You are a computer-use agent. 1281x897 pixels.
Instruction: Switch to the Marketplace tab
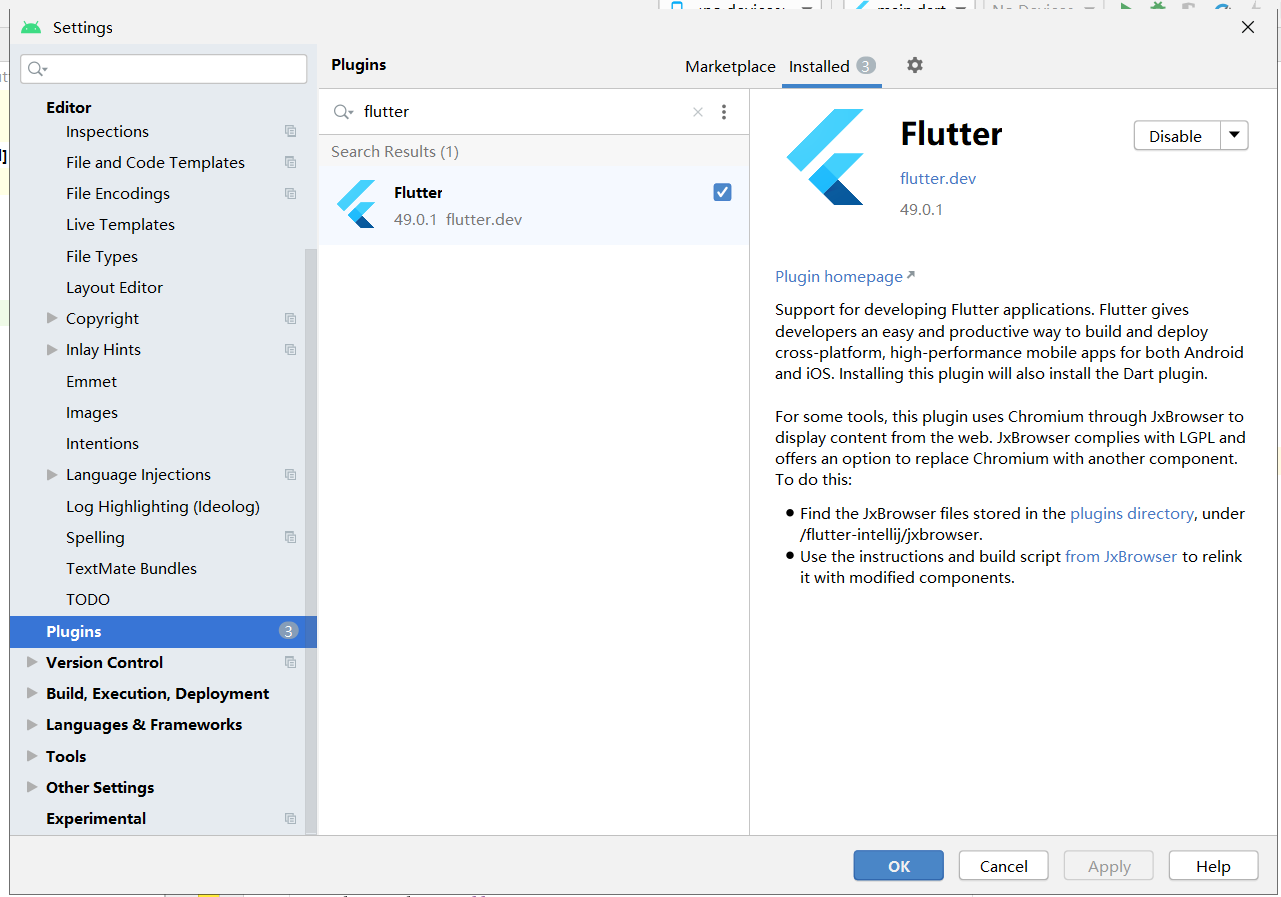[730, 66]
